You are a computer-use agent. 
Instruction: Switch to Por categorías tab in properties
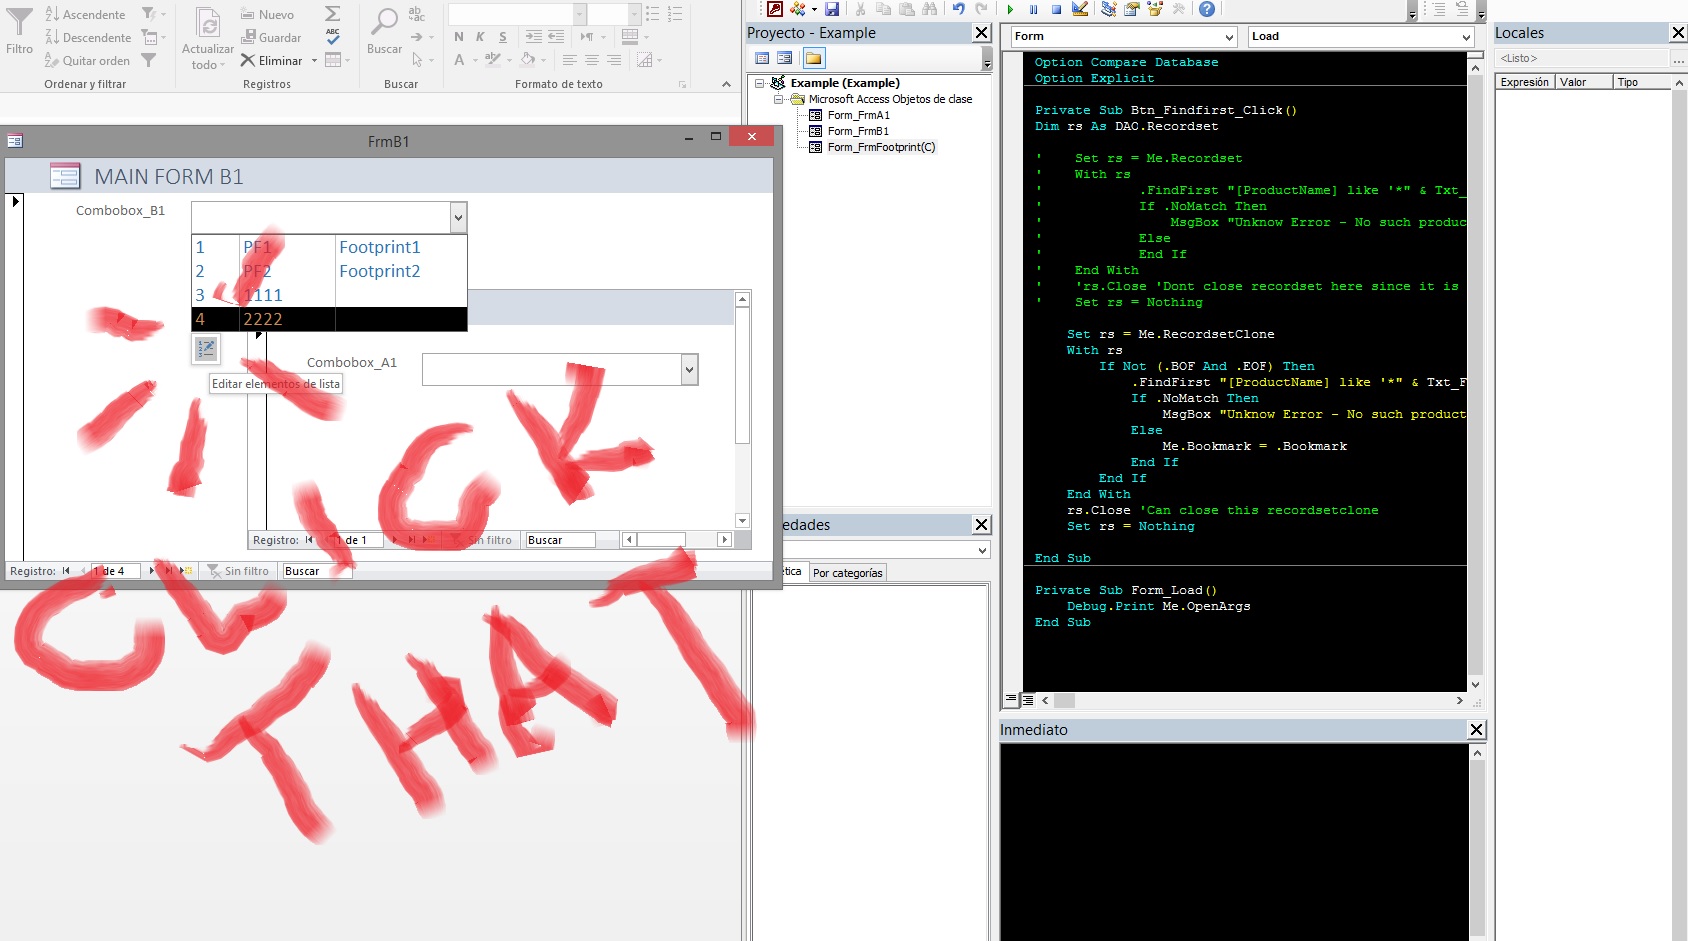click(x=847, y=573)
